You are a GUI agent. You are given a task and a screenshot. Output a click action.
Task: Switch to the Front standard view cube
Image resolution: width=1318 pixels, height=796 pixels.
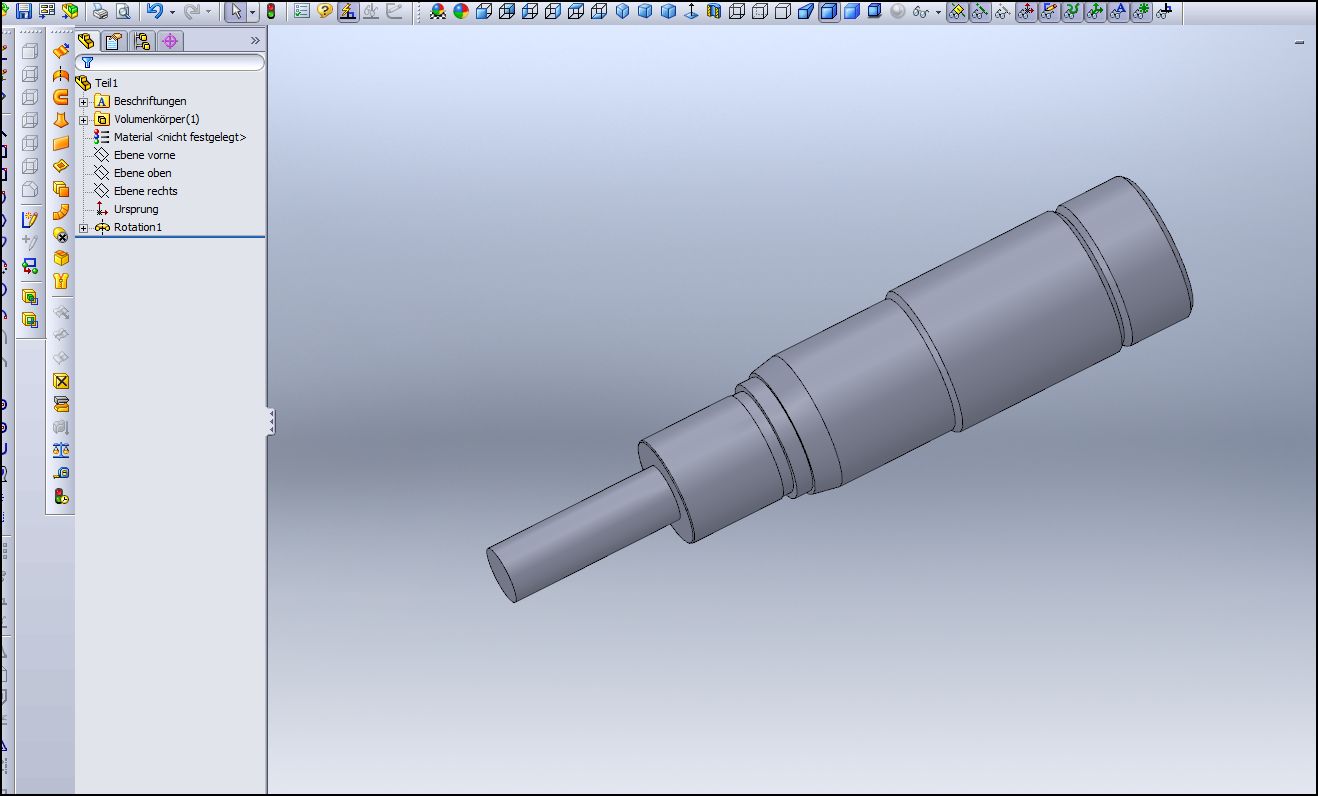click(484, 12)
